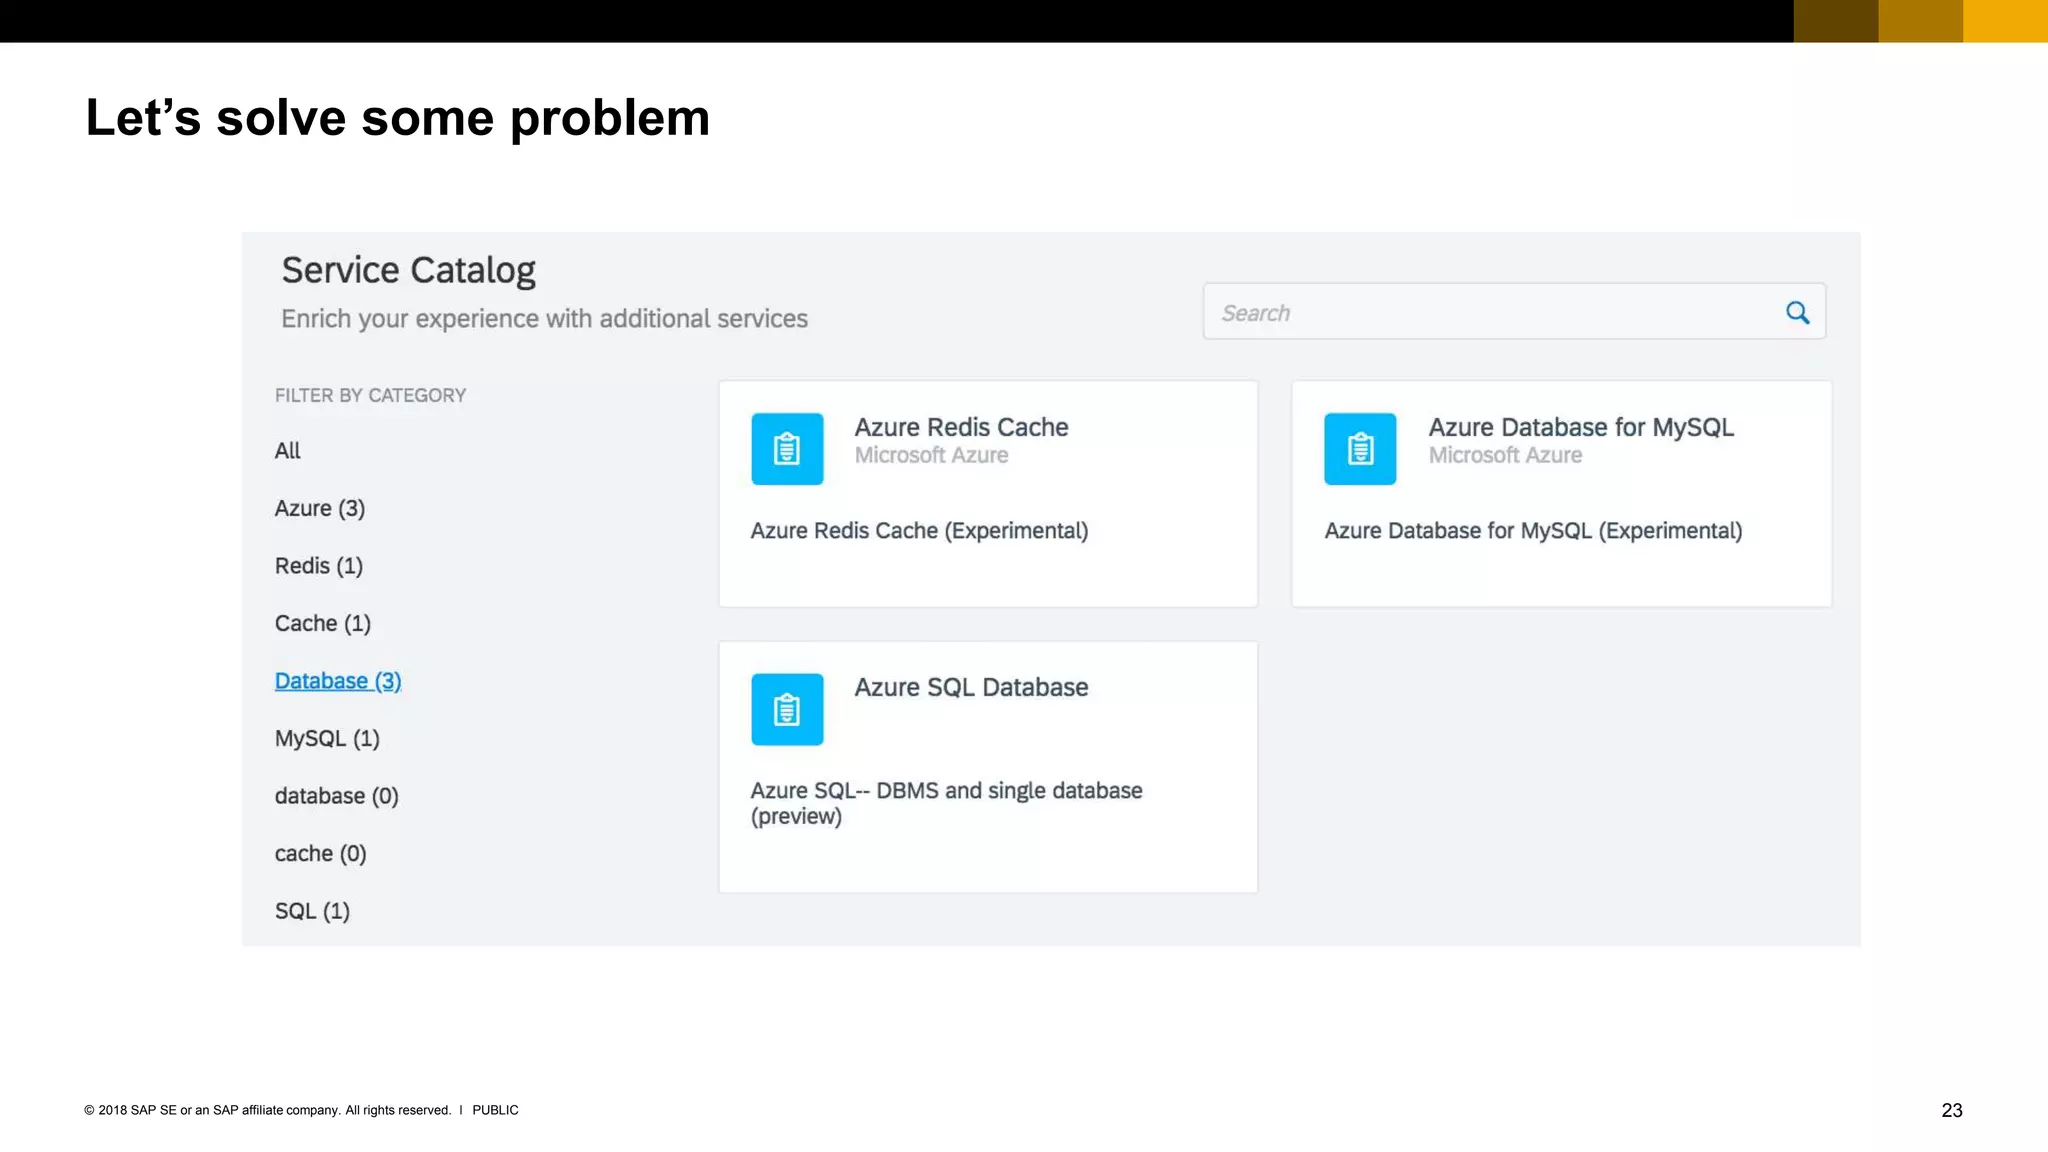Image resolution: width=2048 pixels, height=1152 pixels.
Task: Click the PUBLIC footer label
Action: coord(495,1110)
